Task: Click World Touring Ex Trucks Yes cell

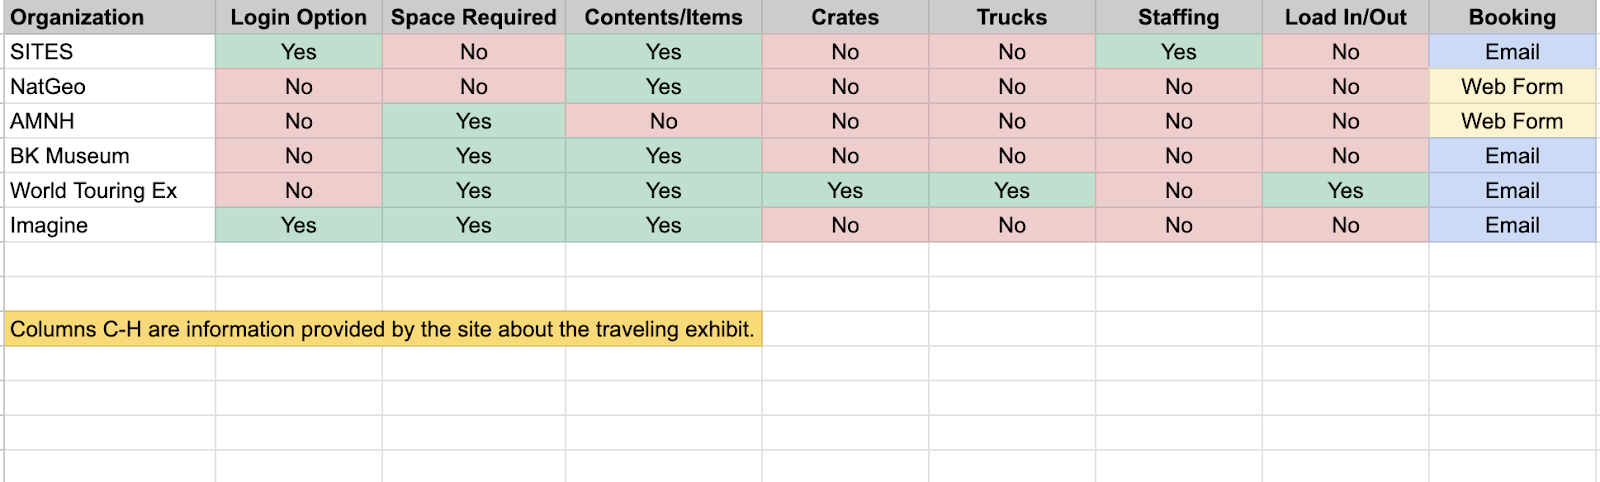Action: [x=1012, y=190]
